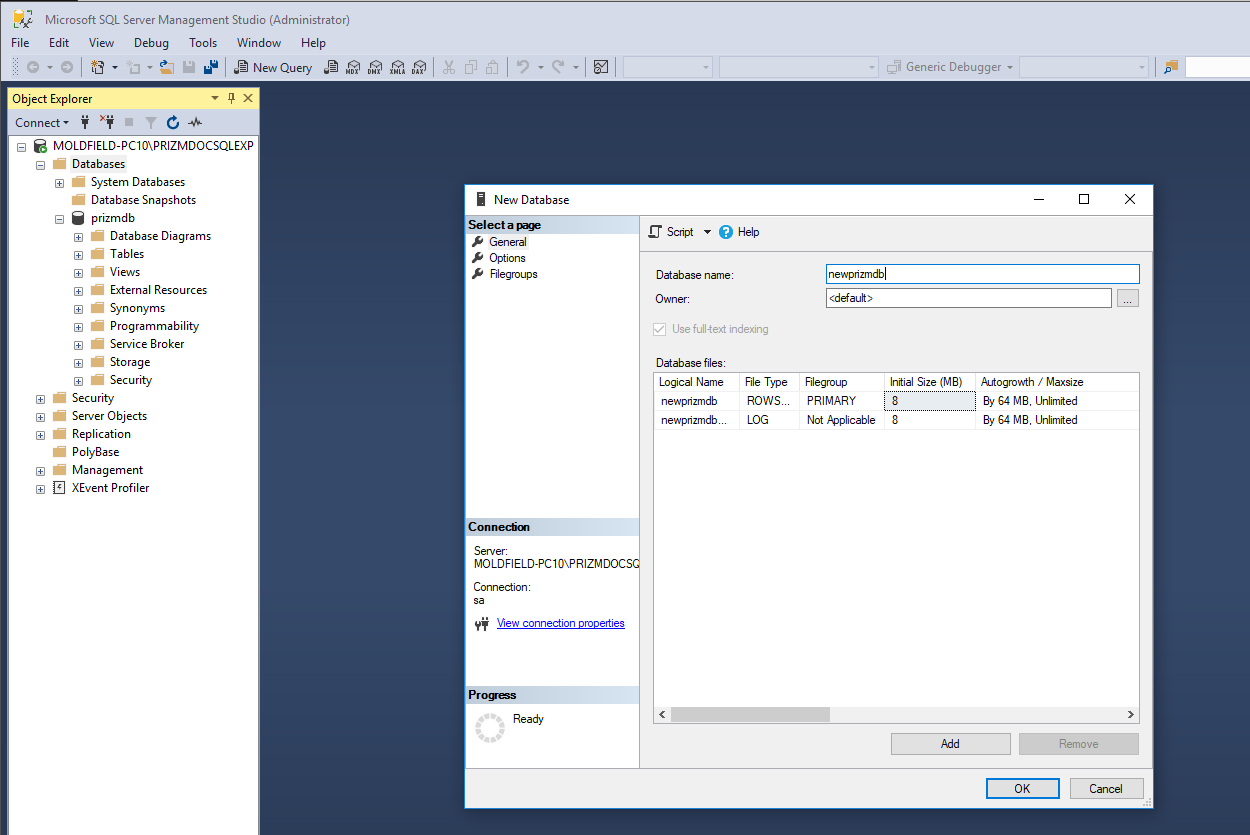Close the Object Explorer panel
Screen dimensions: 1250x835
click(x=248, y=98)
